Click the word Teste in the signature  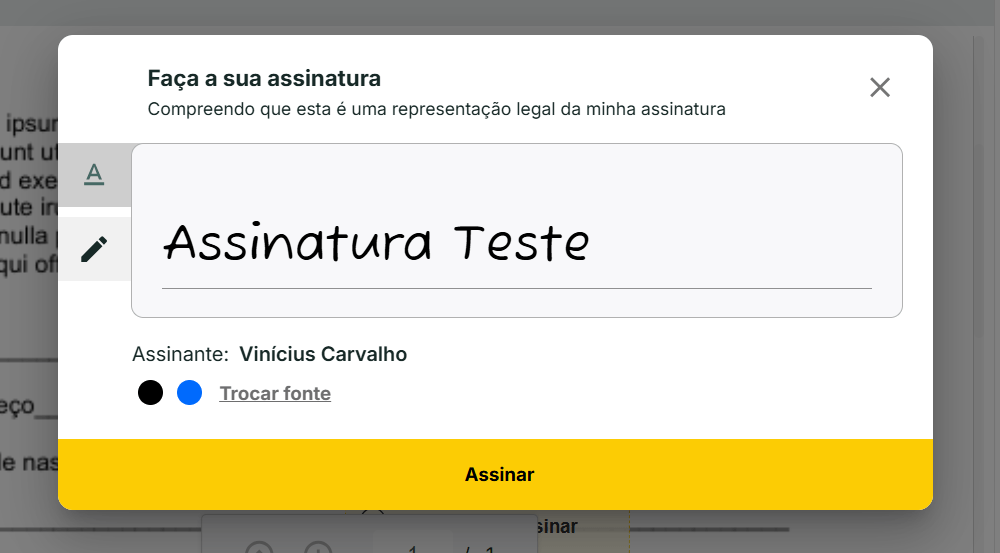(521, 243)
